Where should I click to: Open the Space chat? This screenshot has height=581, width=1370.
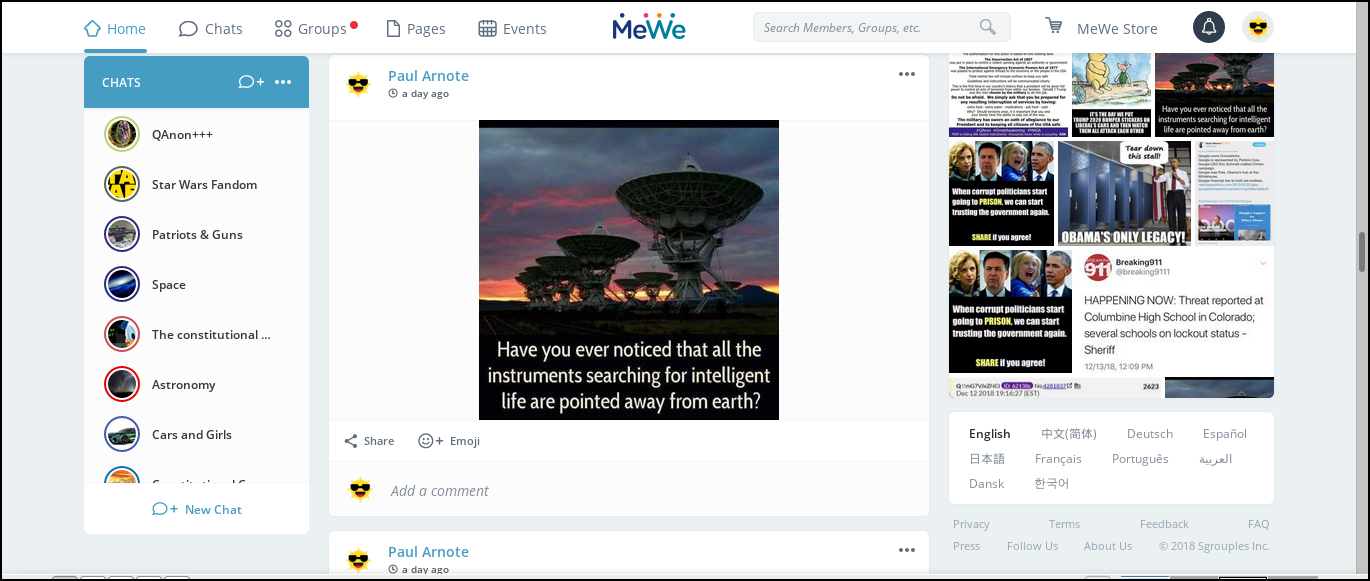[196, 284]
